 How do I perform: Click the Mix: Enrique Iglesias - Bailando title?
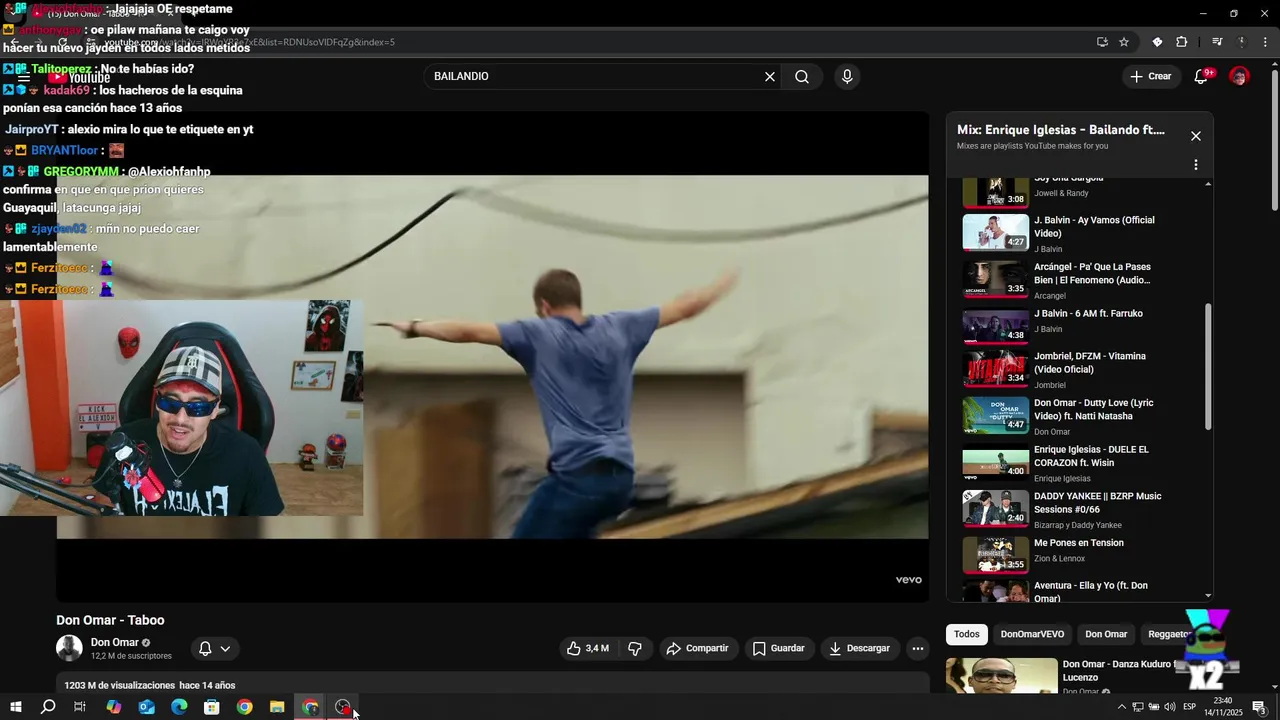click(1061, 130)
